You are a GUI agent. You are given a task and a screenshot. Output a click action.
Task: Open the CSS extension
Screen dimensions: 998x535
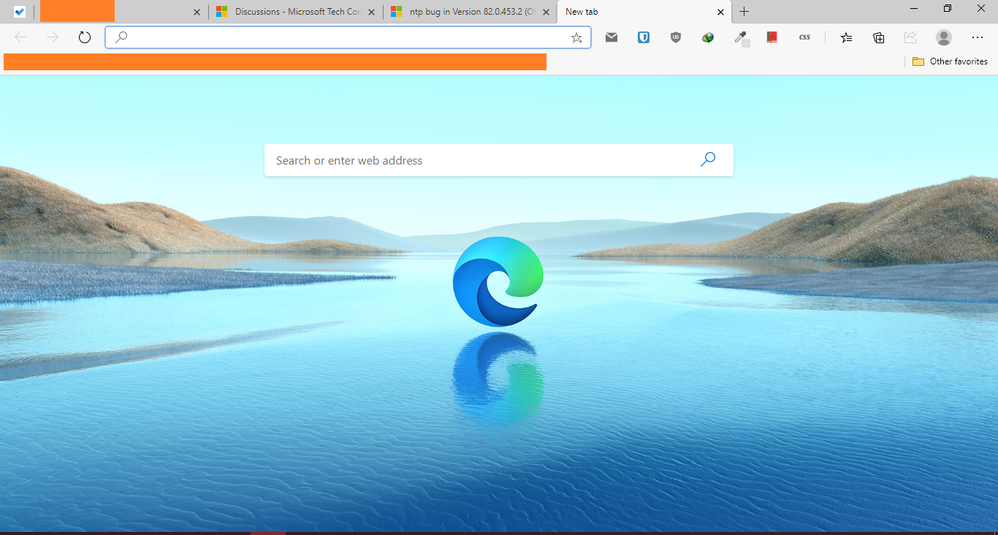pos(805,38)
